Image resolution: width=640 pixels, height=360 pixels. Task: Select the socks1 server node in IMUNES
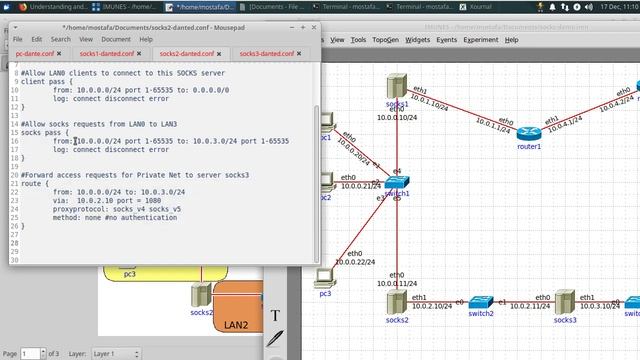pyautogui.click(x=397, y=86)
